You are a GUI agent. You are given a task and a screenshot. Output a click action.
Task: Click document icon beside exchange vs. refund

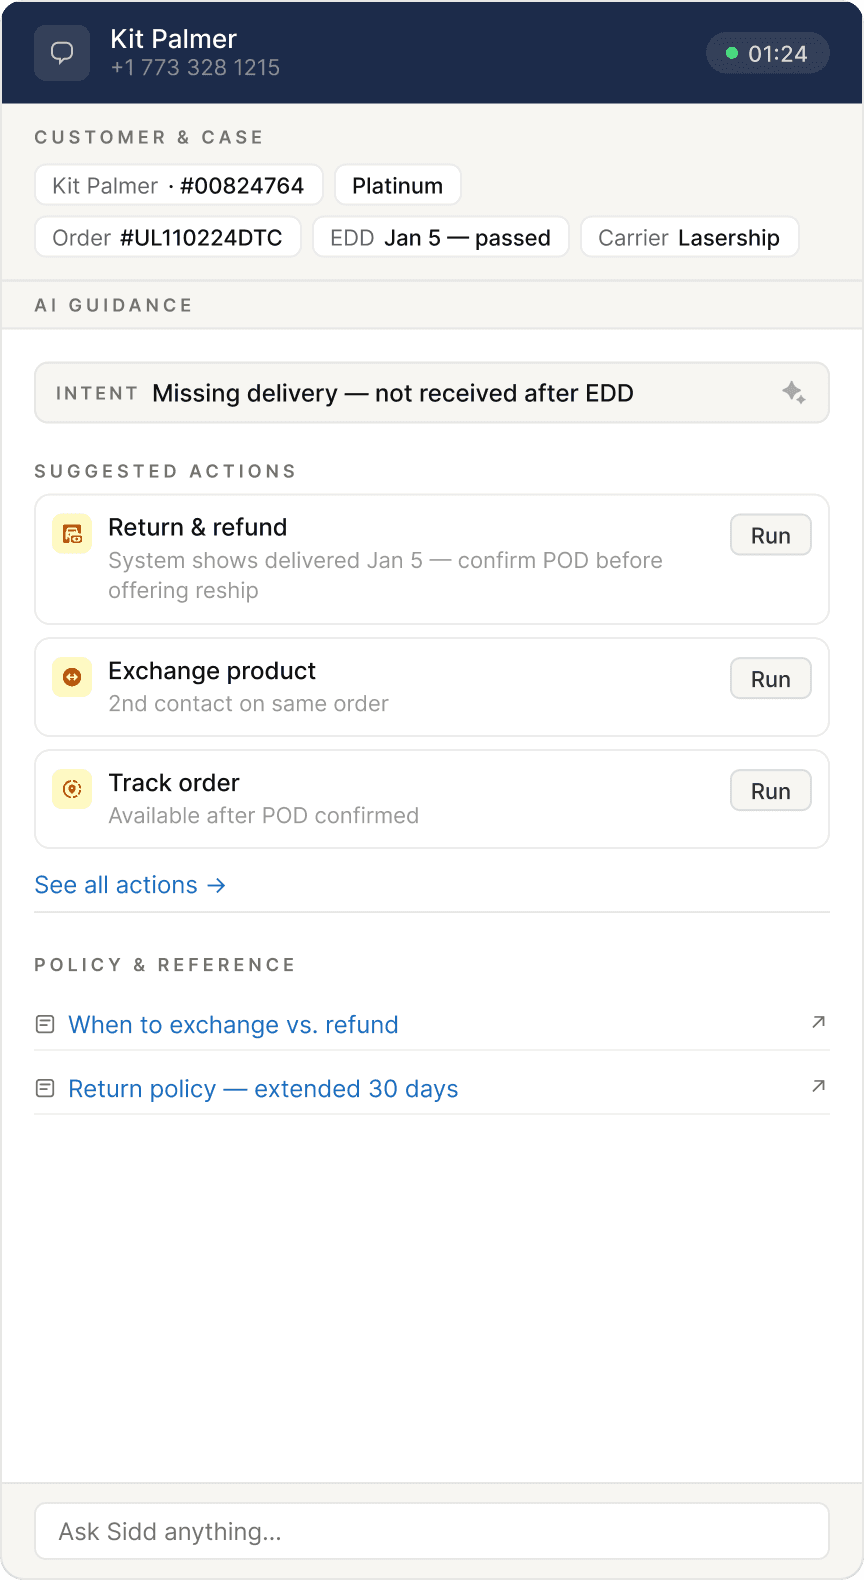pos(45,1024)
